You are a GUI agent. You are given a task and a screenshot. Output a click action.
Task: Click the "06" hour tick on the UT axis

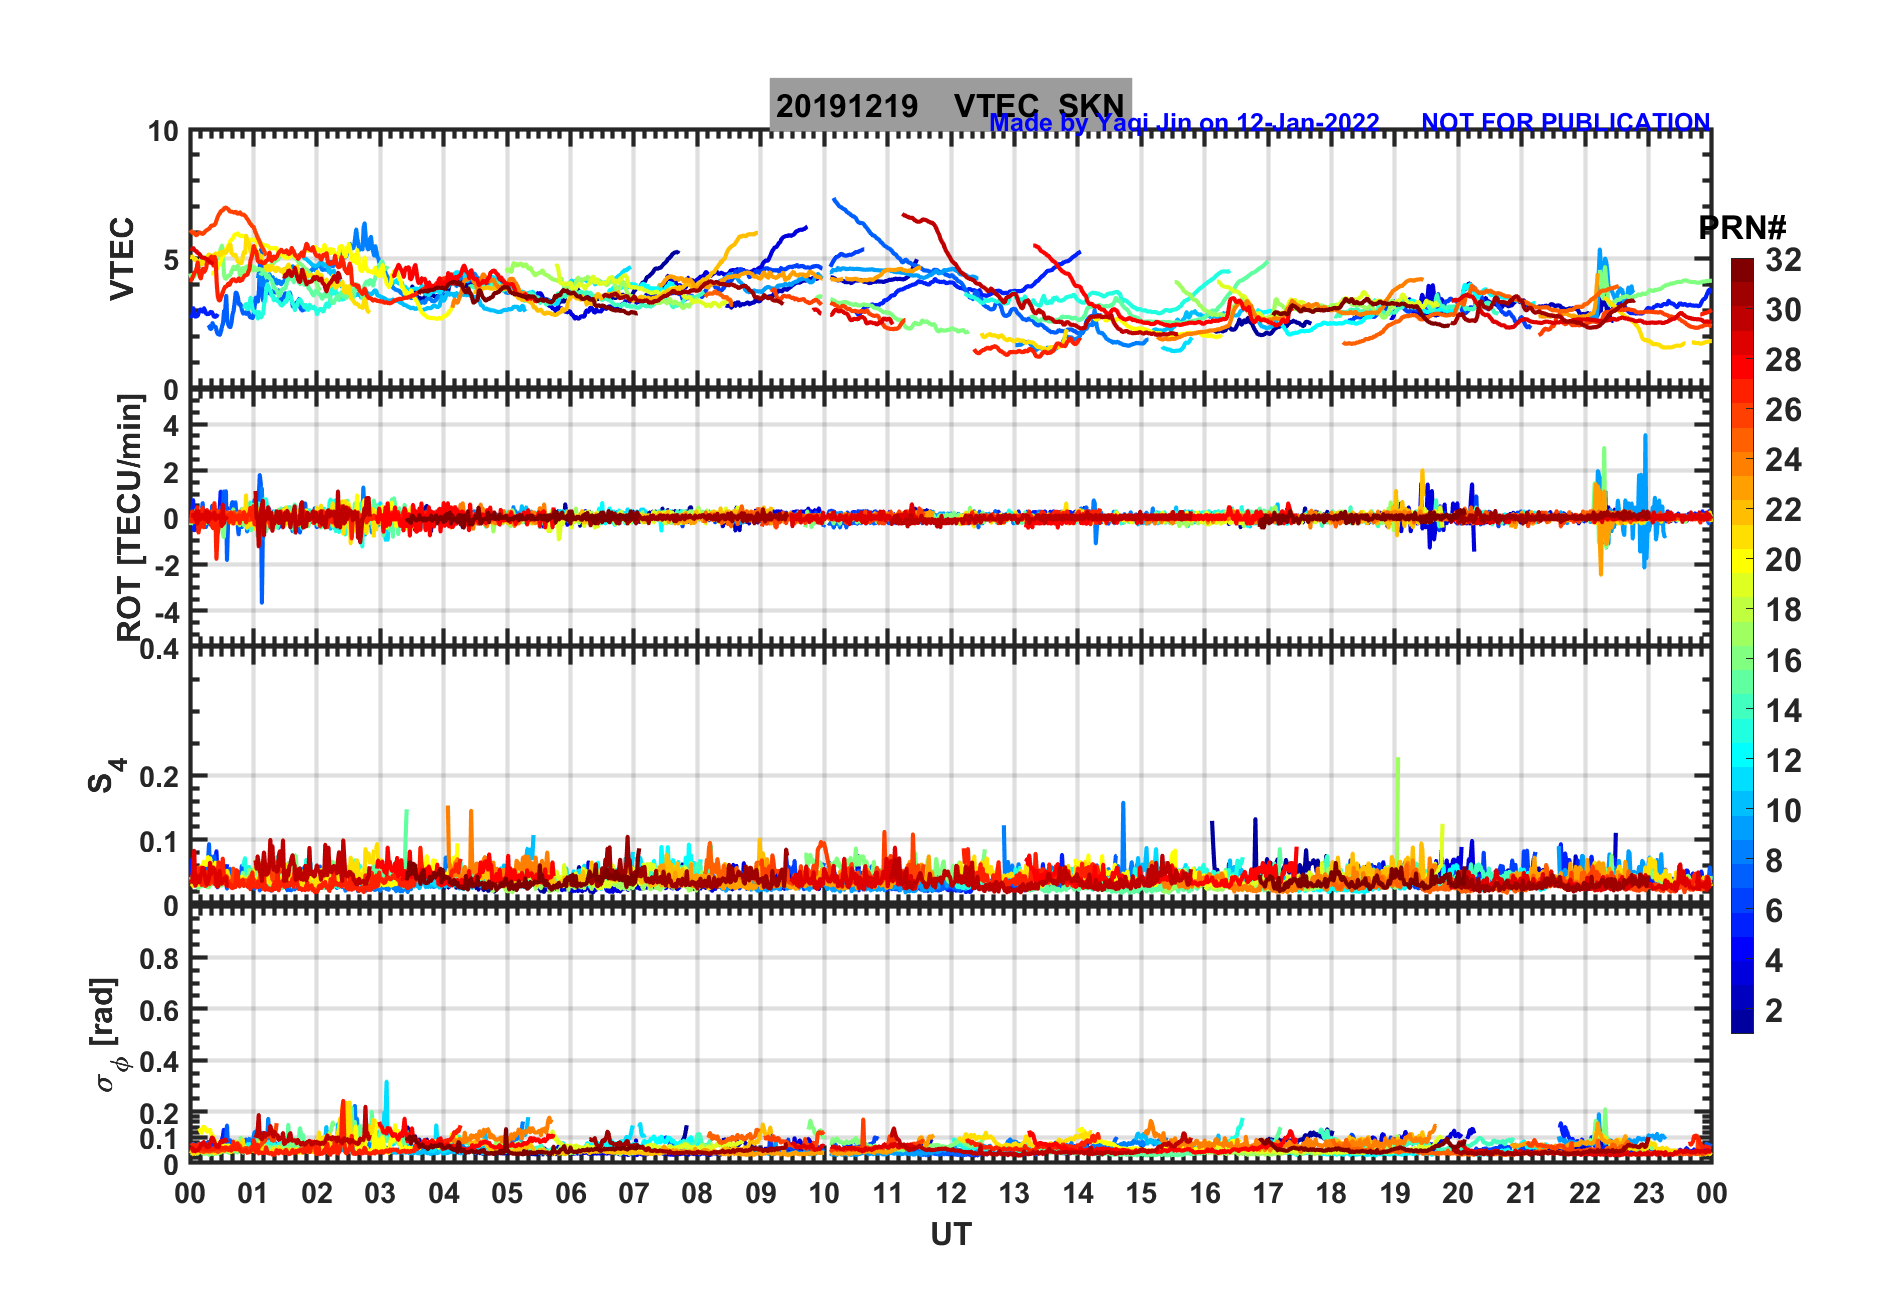coord(571,1193)
